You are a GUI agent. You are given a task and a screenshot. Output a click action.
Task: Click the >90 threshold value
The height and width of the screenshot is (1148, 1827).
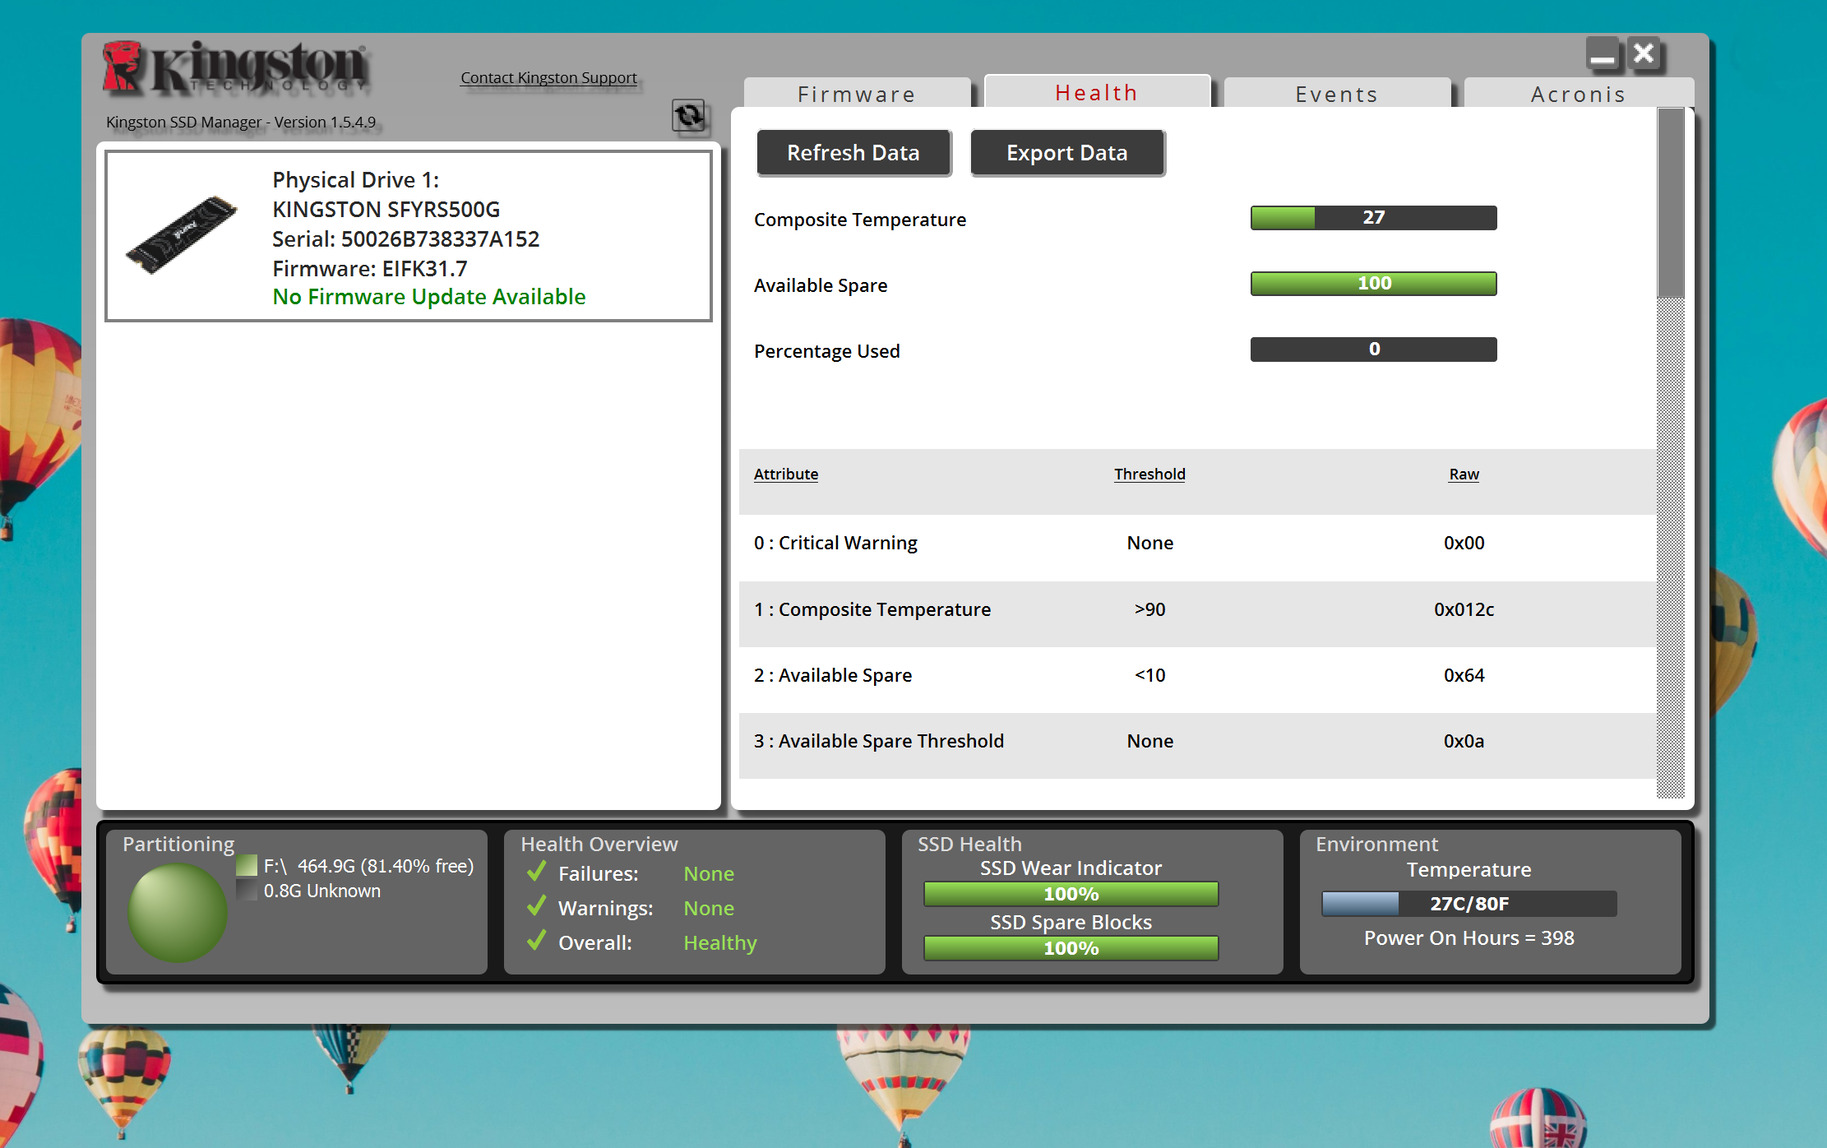[1150, 609]
